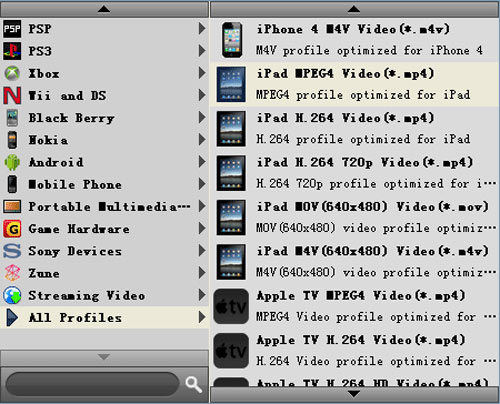This screenshot has width=500, height=404.
Task: Click the Streaming Video globe icon
Action: click(x=12, y=296)
